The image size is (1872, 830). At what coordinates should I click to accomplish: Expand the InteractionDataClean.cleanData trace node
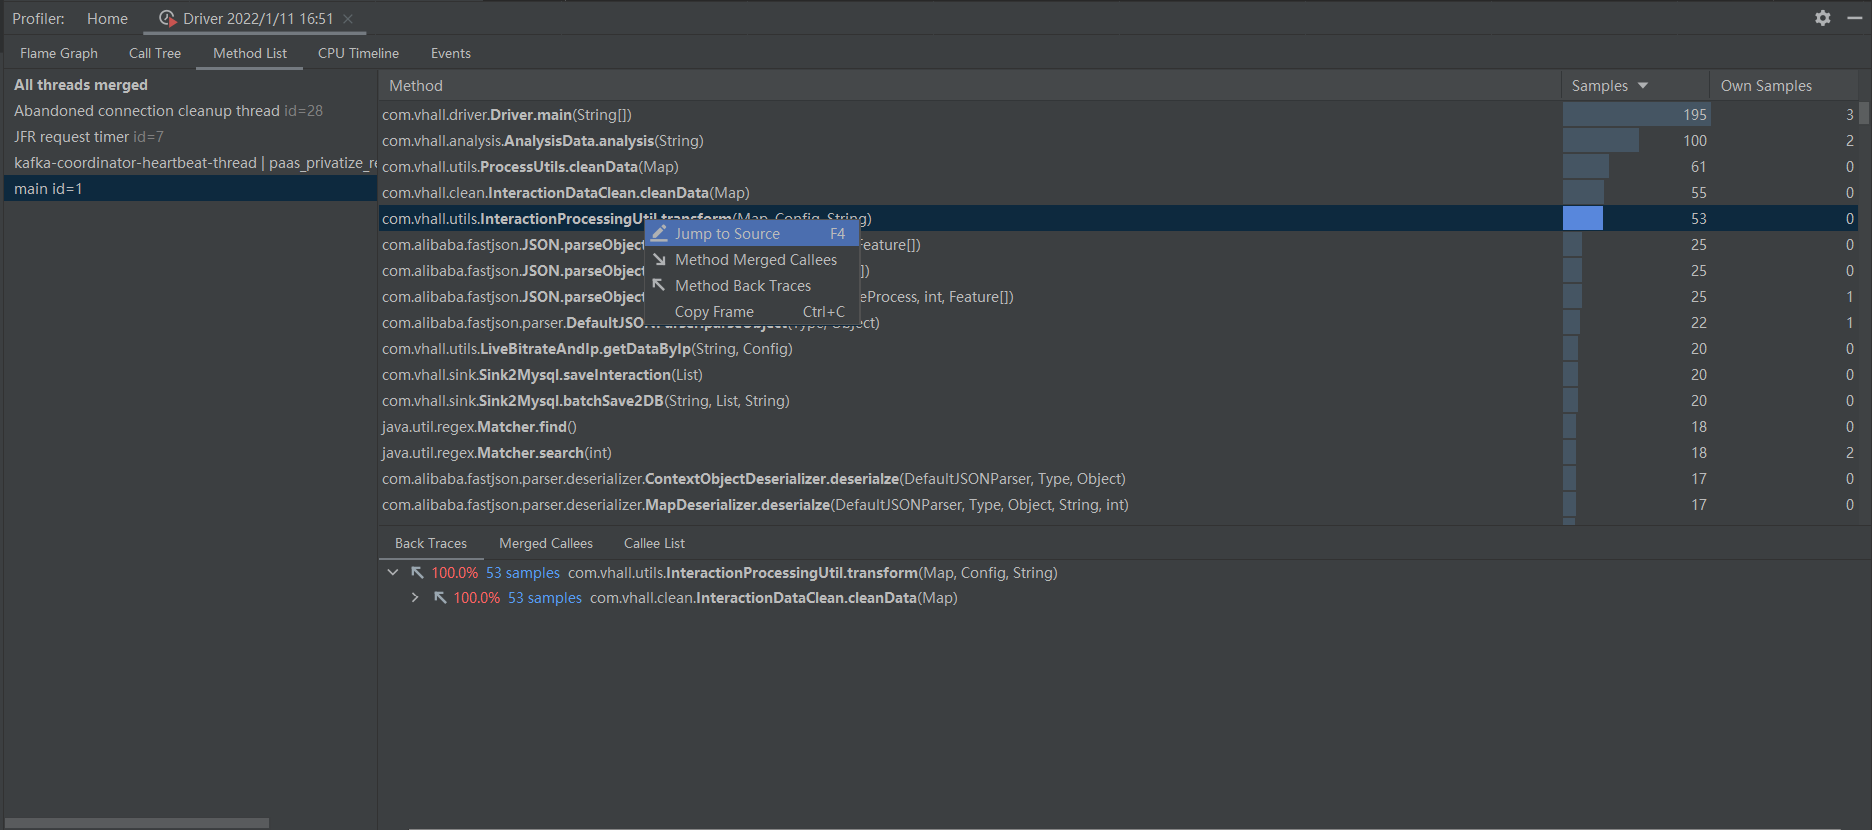[415, 598]
